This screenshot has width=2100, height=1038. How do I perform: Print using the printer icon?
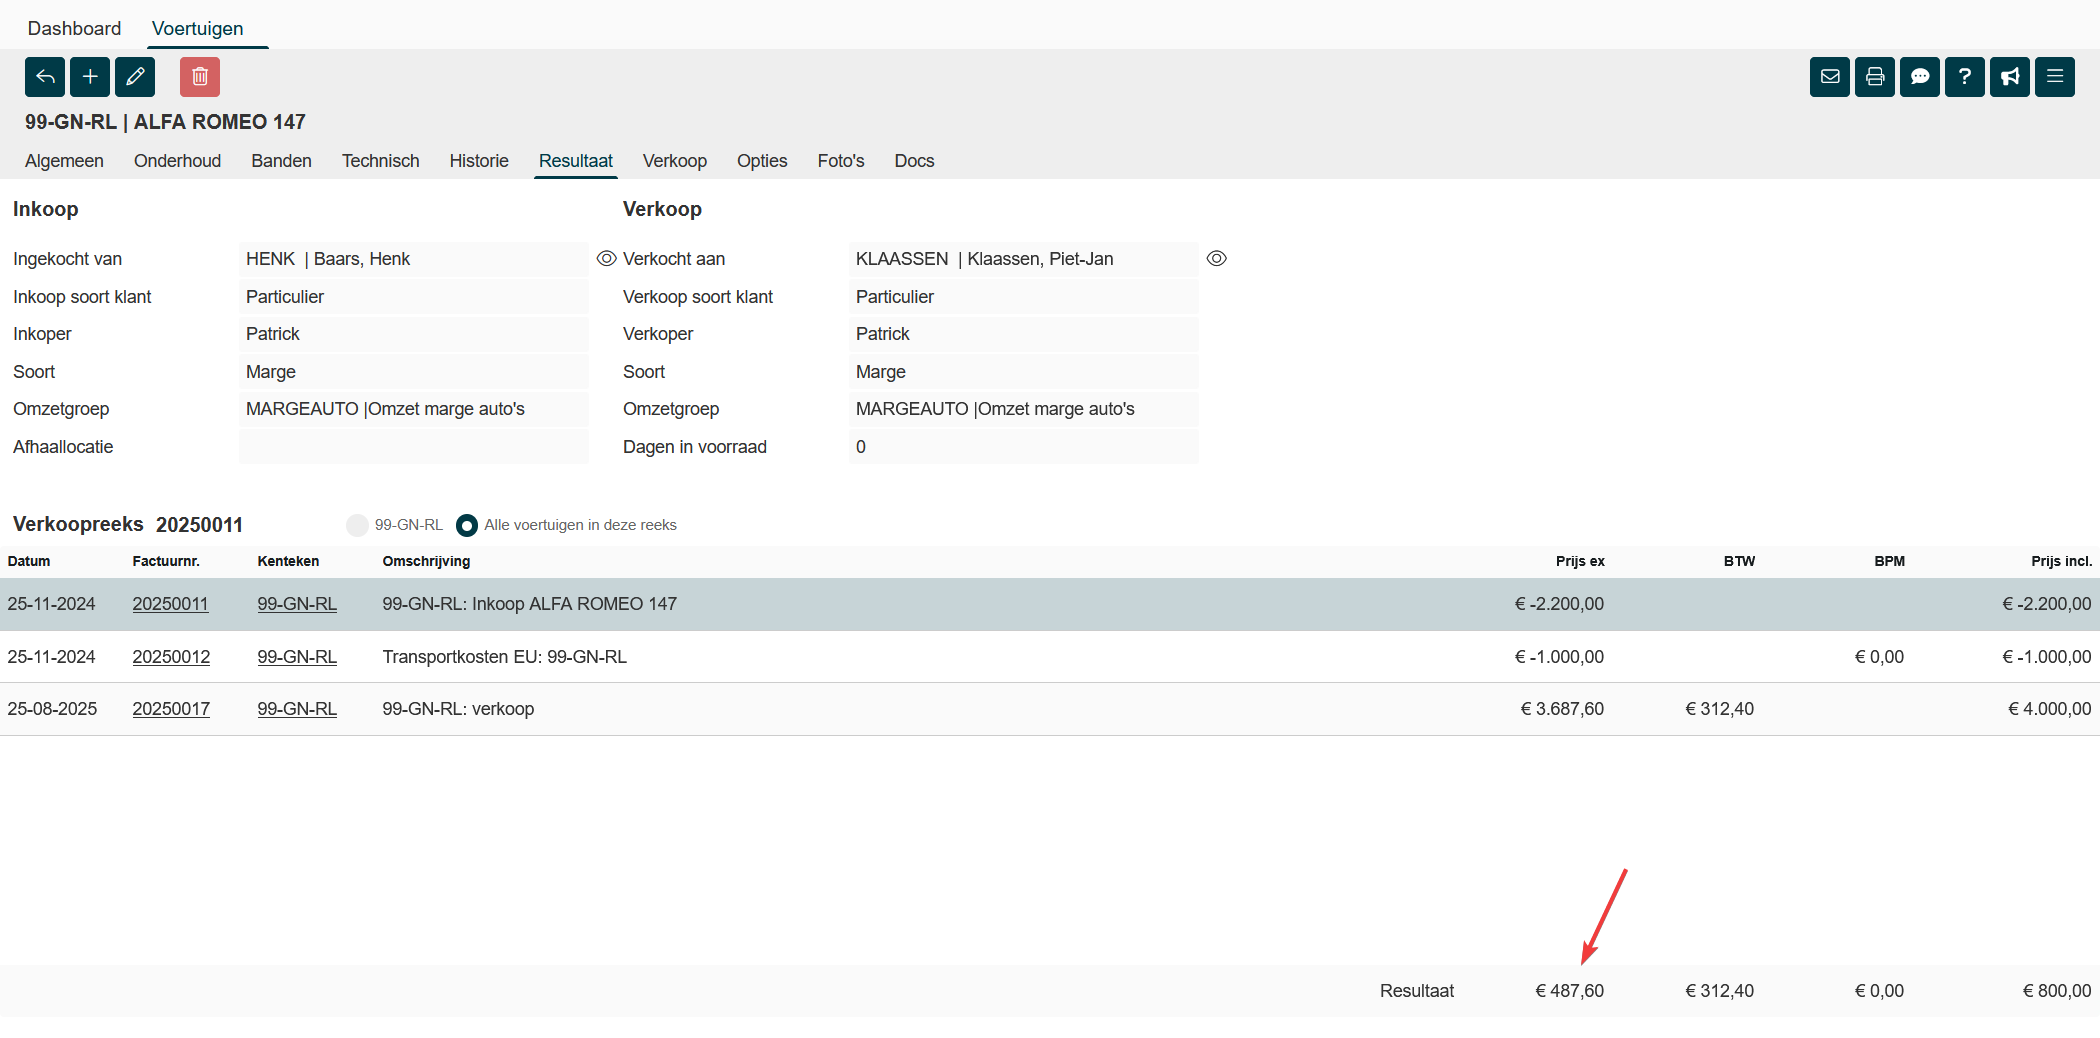pos(1875,77)
